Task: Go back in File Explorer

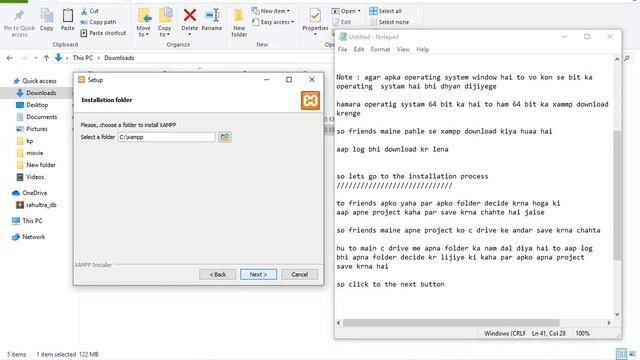Action: [10, 58]
